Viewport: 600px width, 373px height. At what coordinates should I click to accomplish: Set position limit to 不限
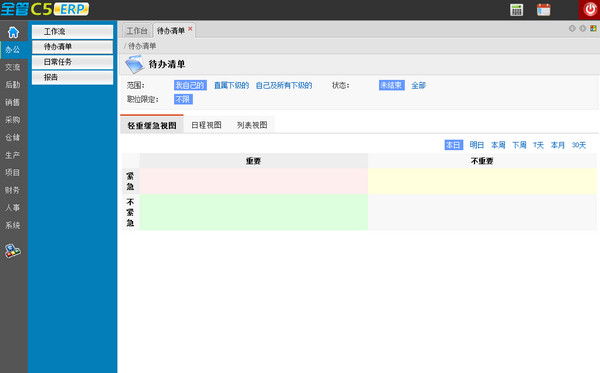point(183,99)
